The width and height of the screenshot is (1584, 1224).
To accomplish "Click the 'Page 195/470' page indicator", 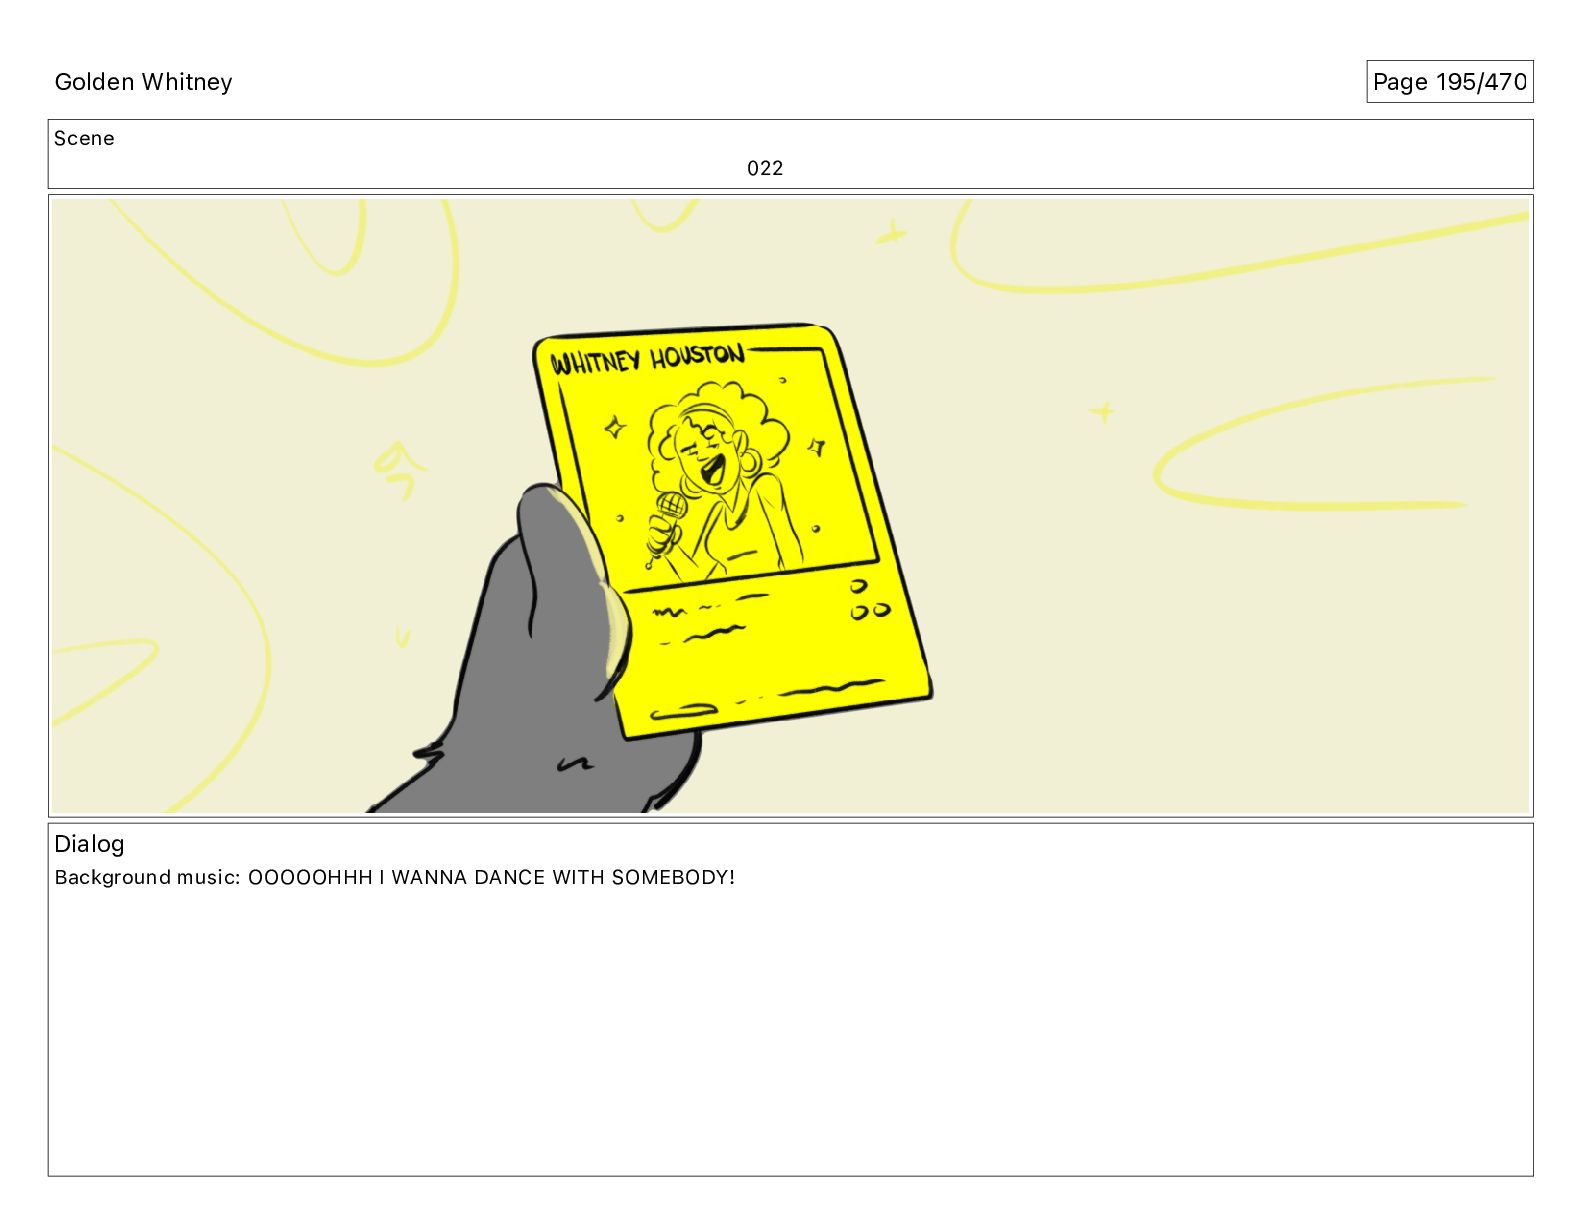I will tap(1449, 82).
